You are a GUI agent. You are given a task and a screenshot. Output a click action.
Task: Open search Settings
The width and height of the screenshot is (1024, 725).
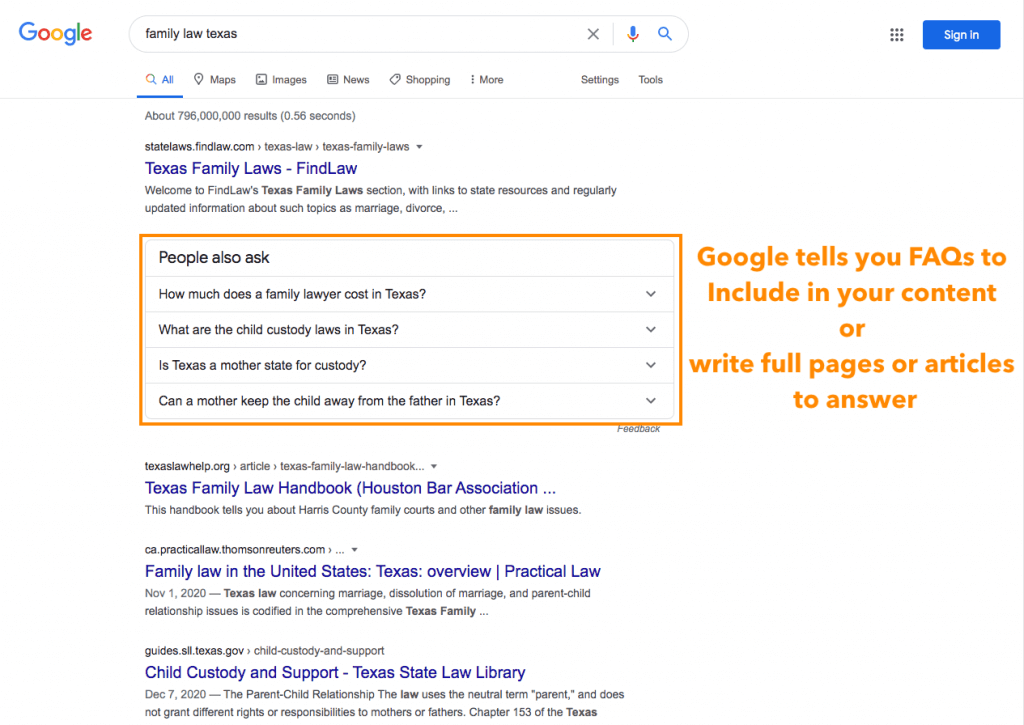click(x=600, y=80)
